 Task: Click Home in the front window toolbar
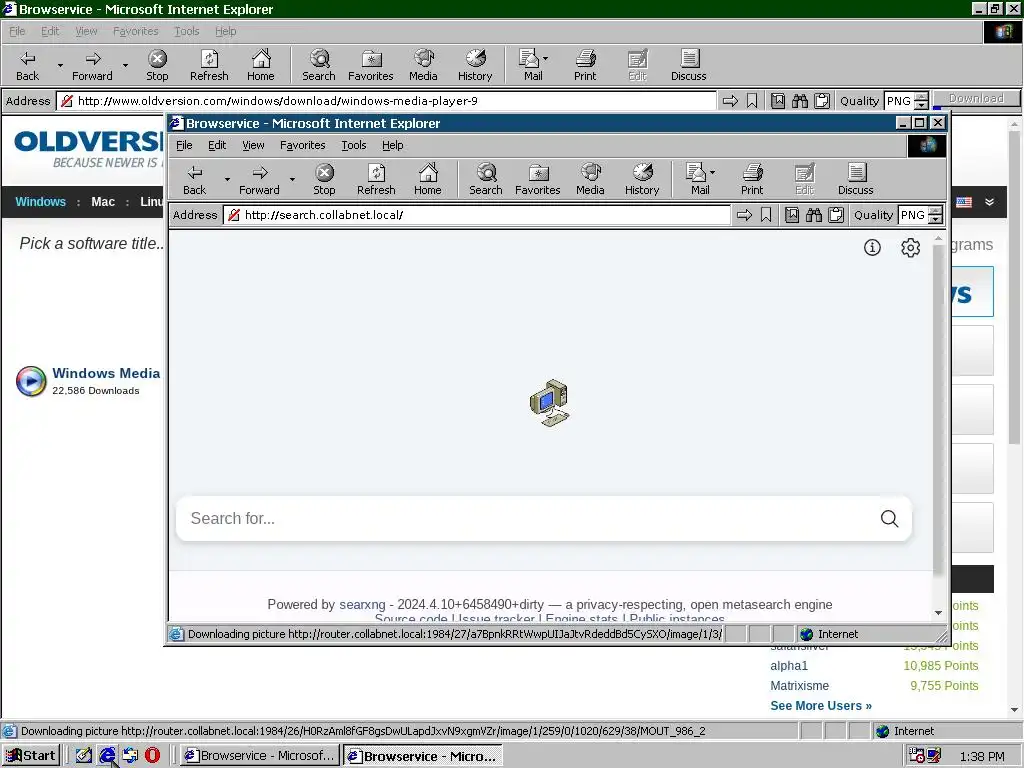[x=428, y=180]
